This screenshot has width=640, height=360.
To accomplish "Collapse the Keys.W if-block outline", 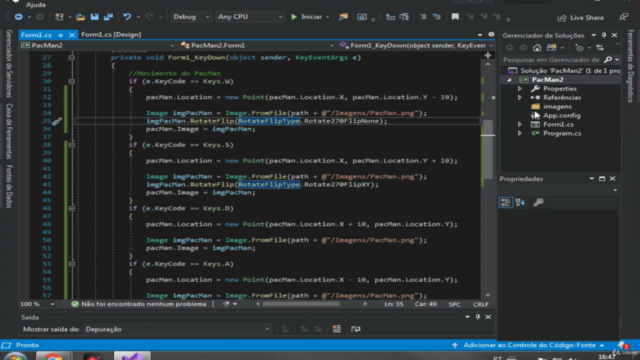I will coord(71,82).
